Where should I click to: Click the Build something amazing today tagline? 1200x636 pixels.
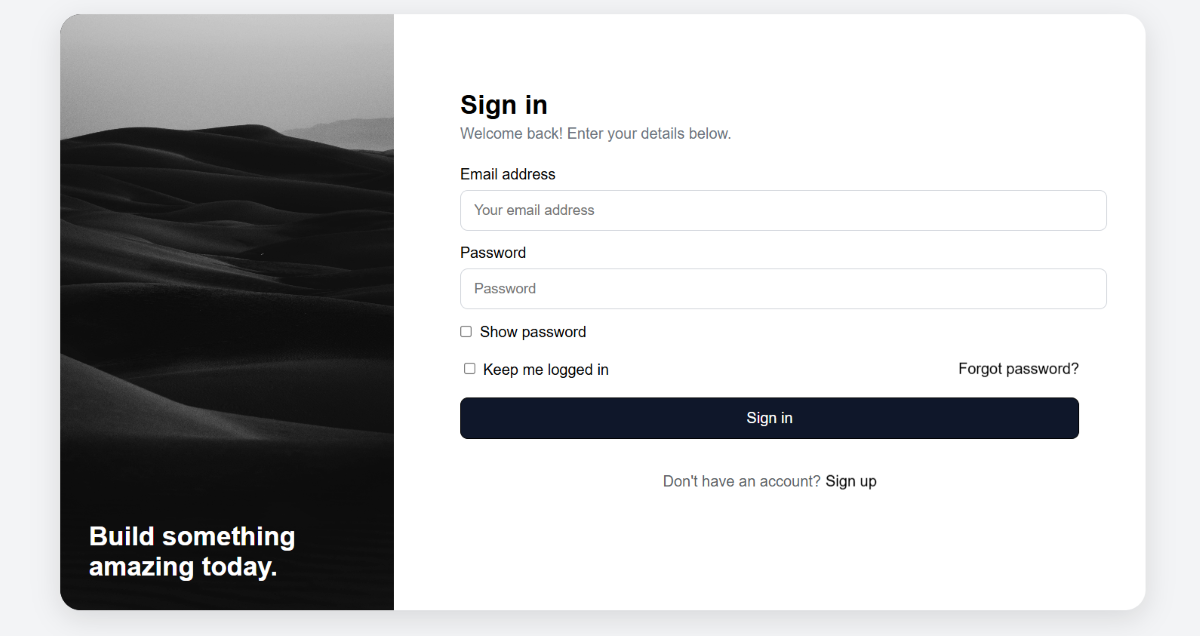click(x=192, y=552)
